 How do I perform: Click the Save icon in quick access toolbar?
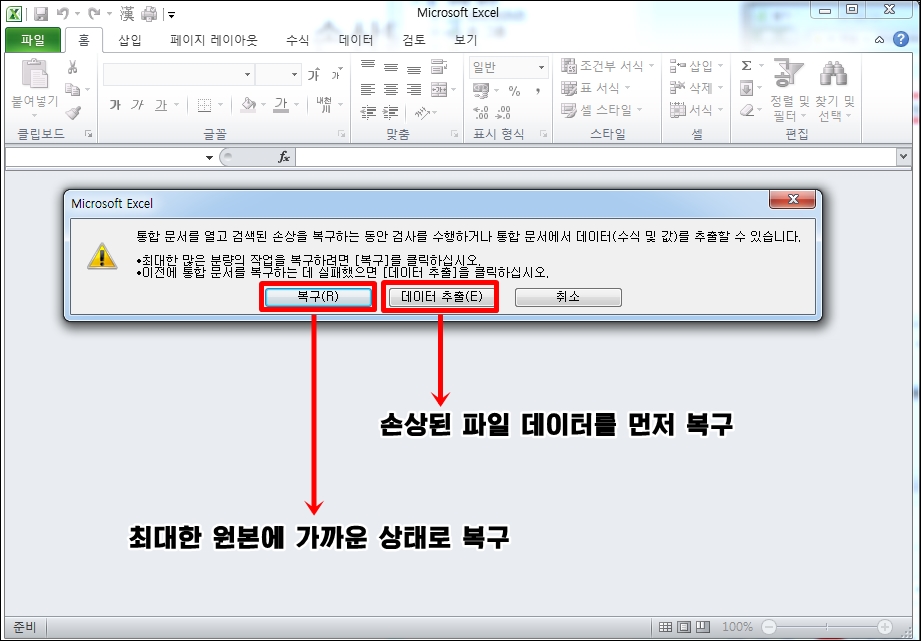point(41,13)
